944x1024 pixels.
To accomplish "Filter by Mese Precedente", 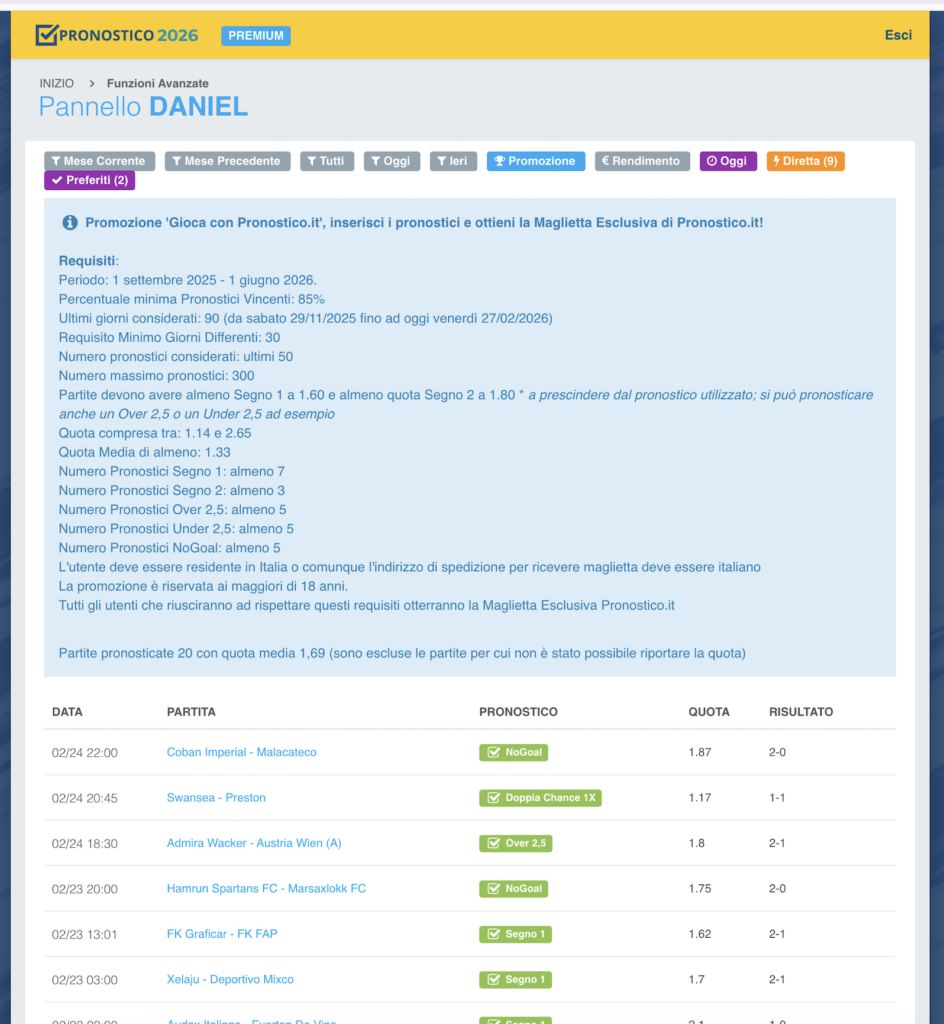I will click(227, 161).
